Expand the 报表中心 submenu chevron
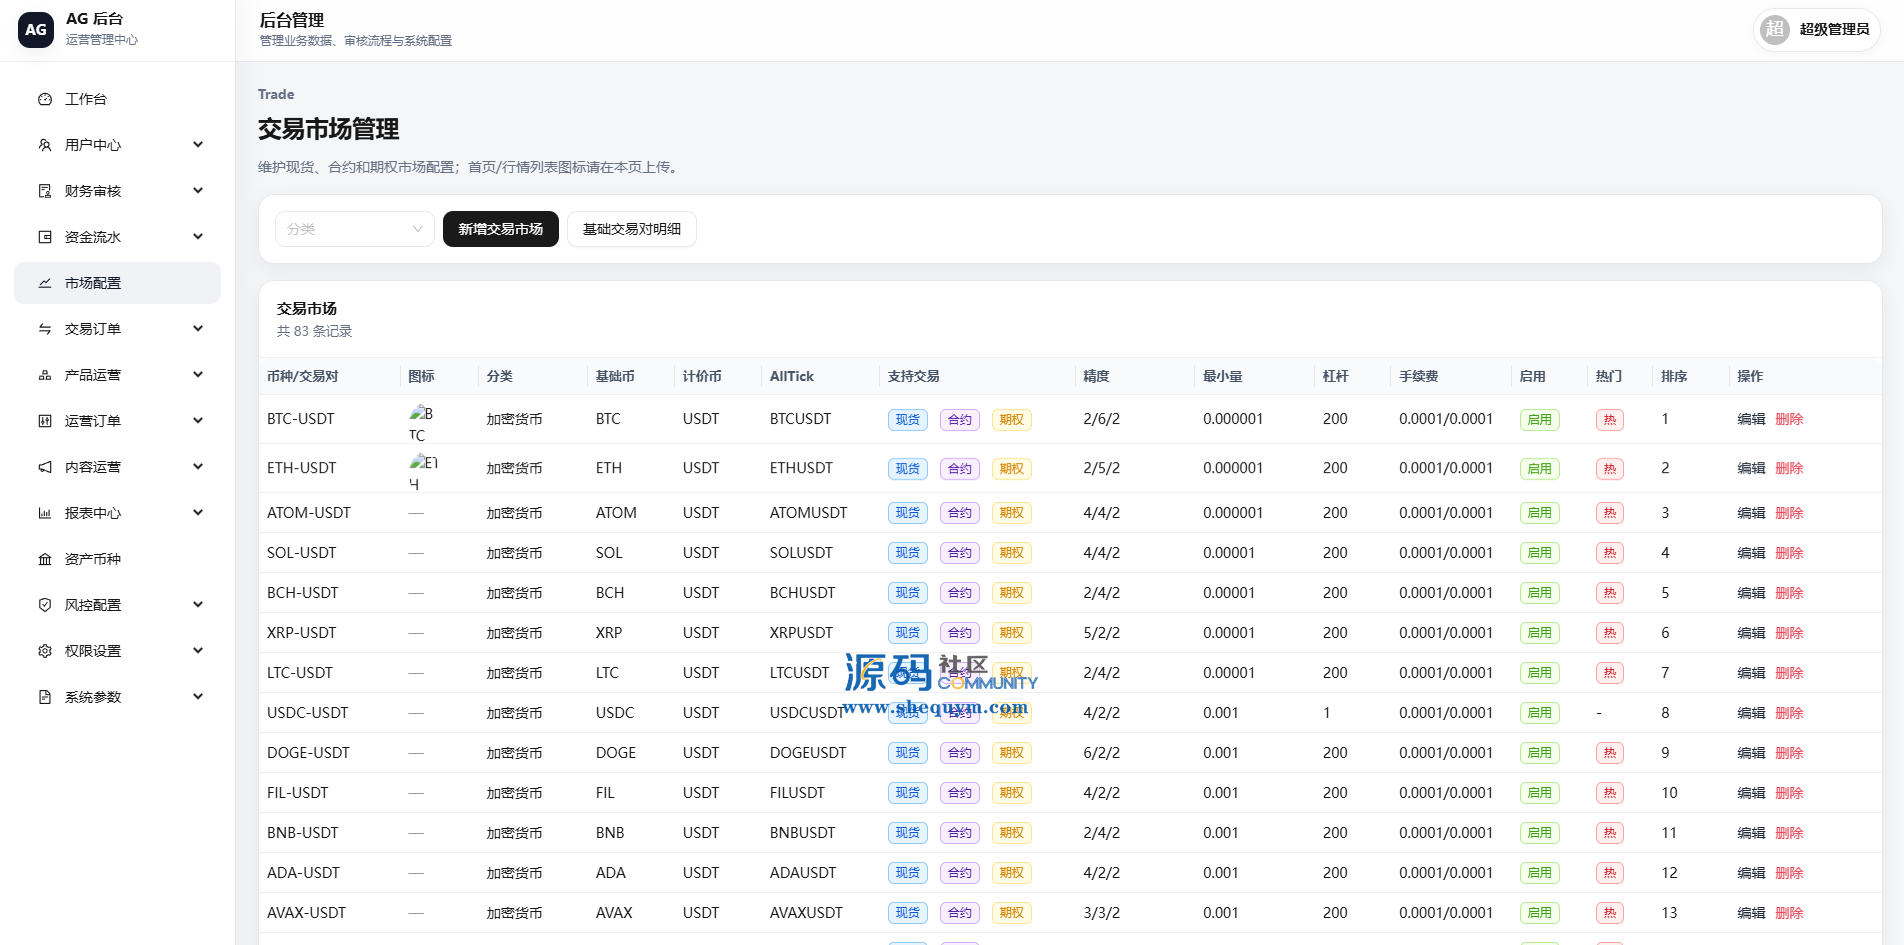Viewport: 1904px width, 945px height. point(198,513)
